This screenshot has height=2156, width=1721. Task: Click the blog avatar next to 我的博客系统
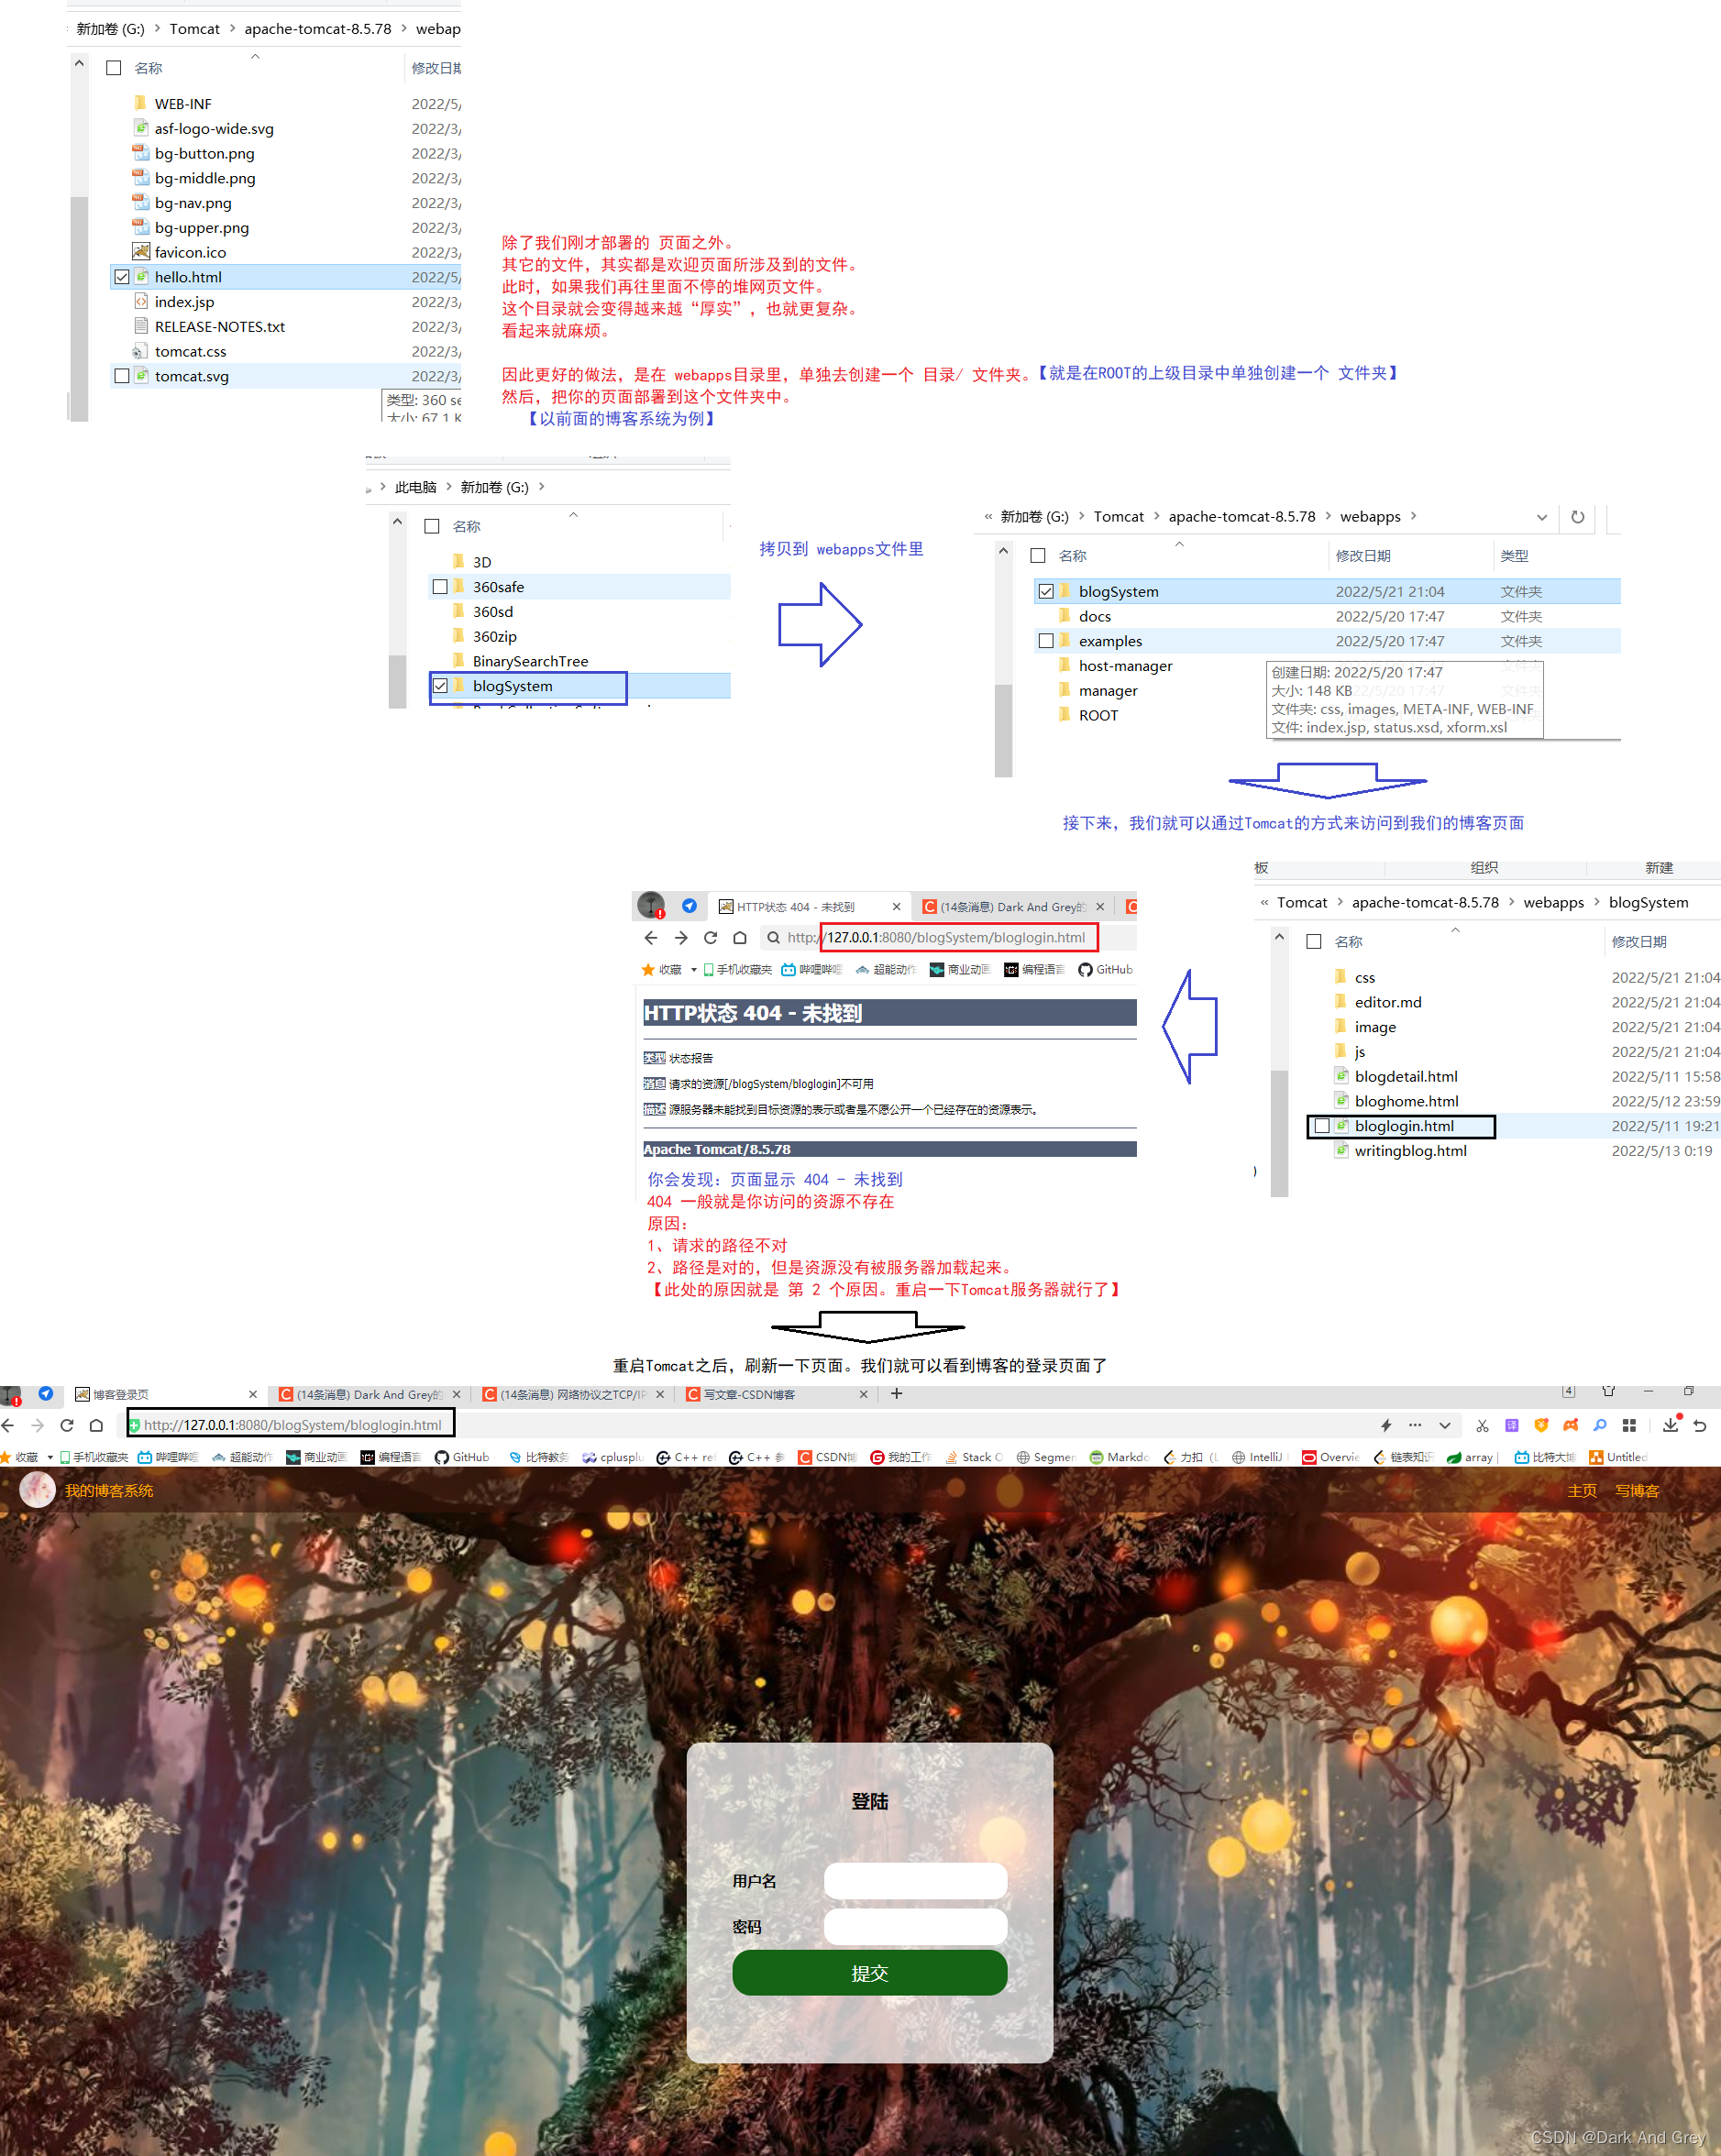[38, 1490]
